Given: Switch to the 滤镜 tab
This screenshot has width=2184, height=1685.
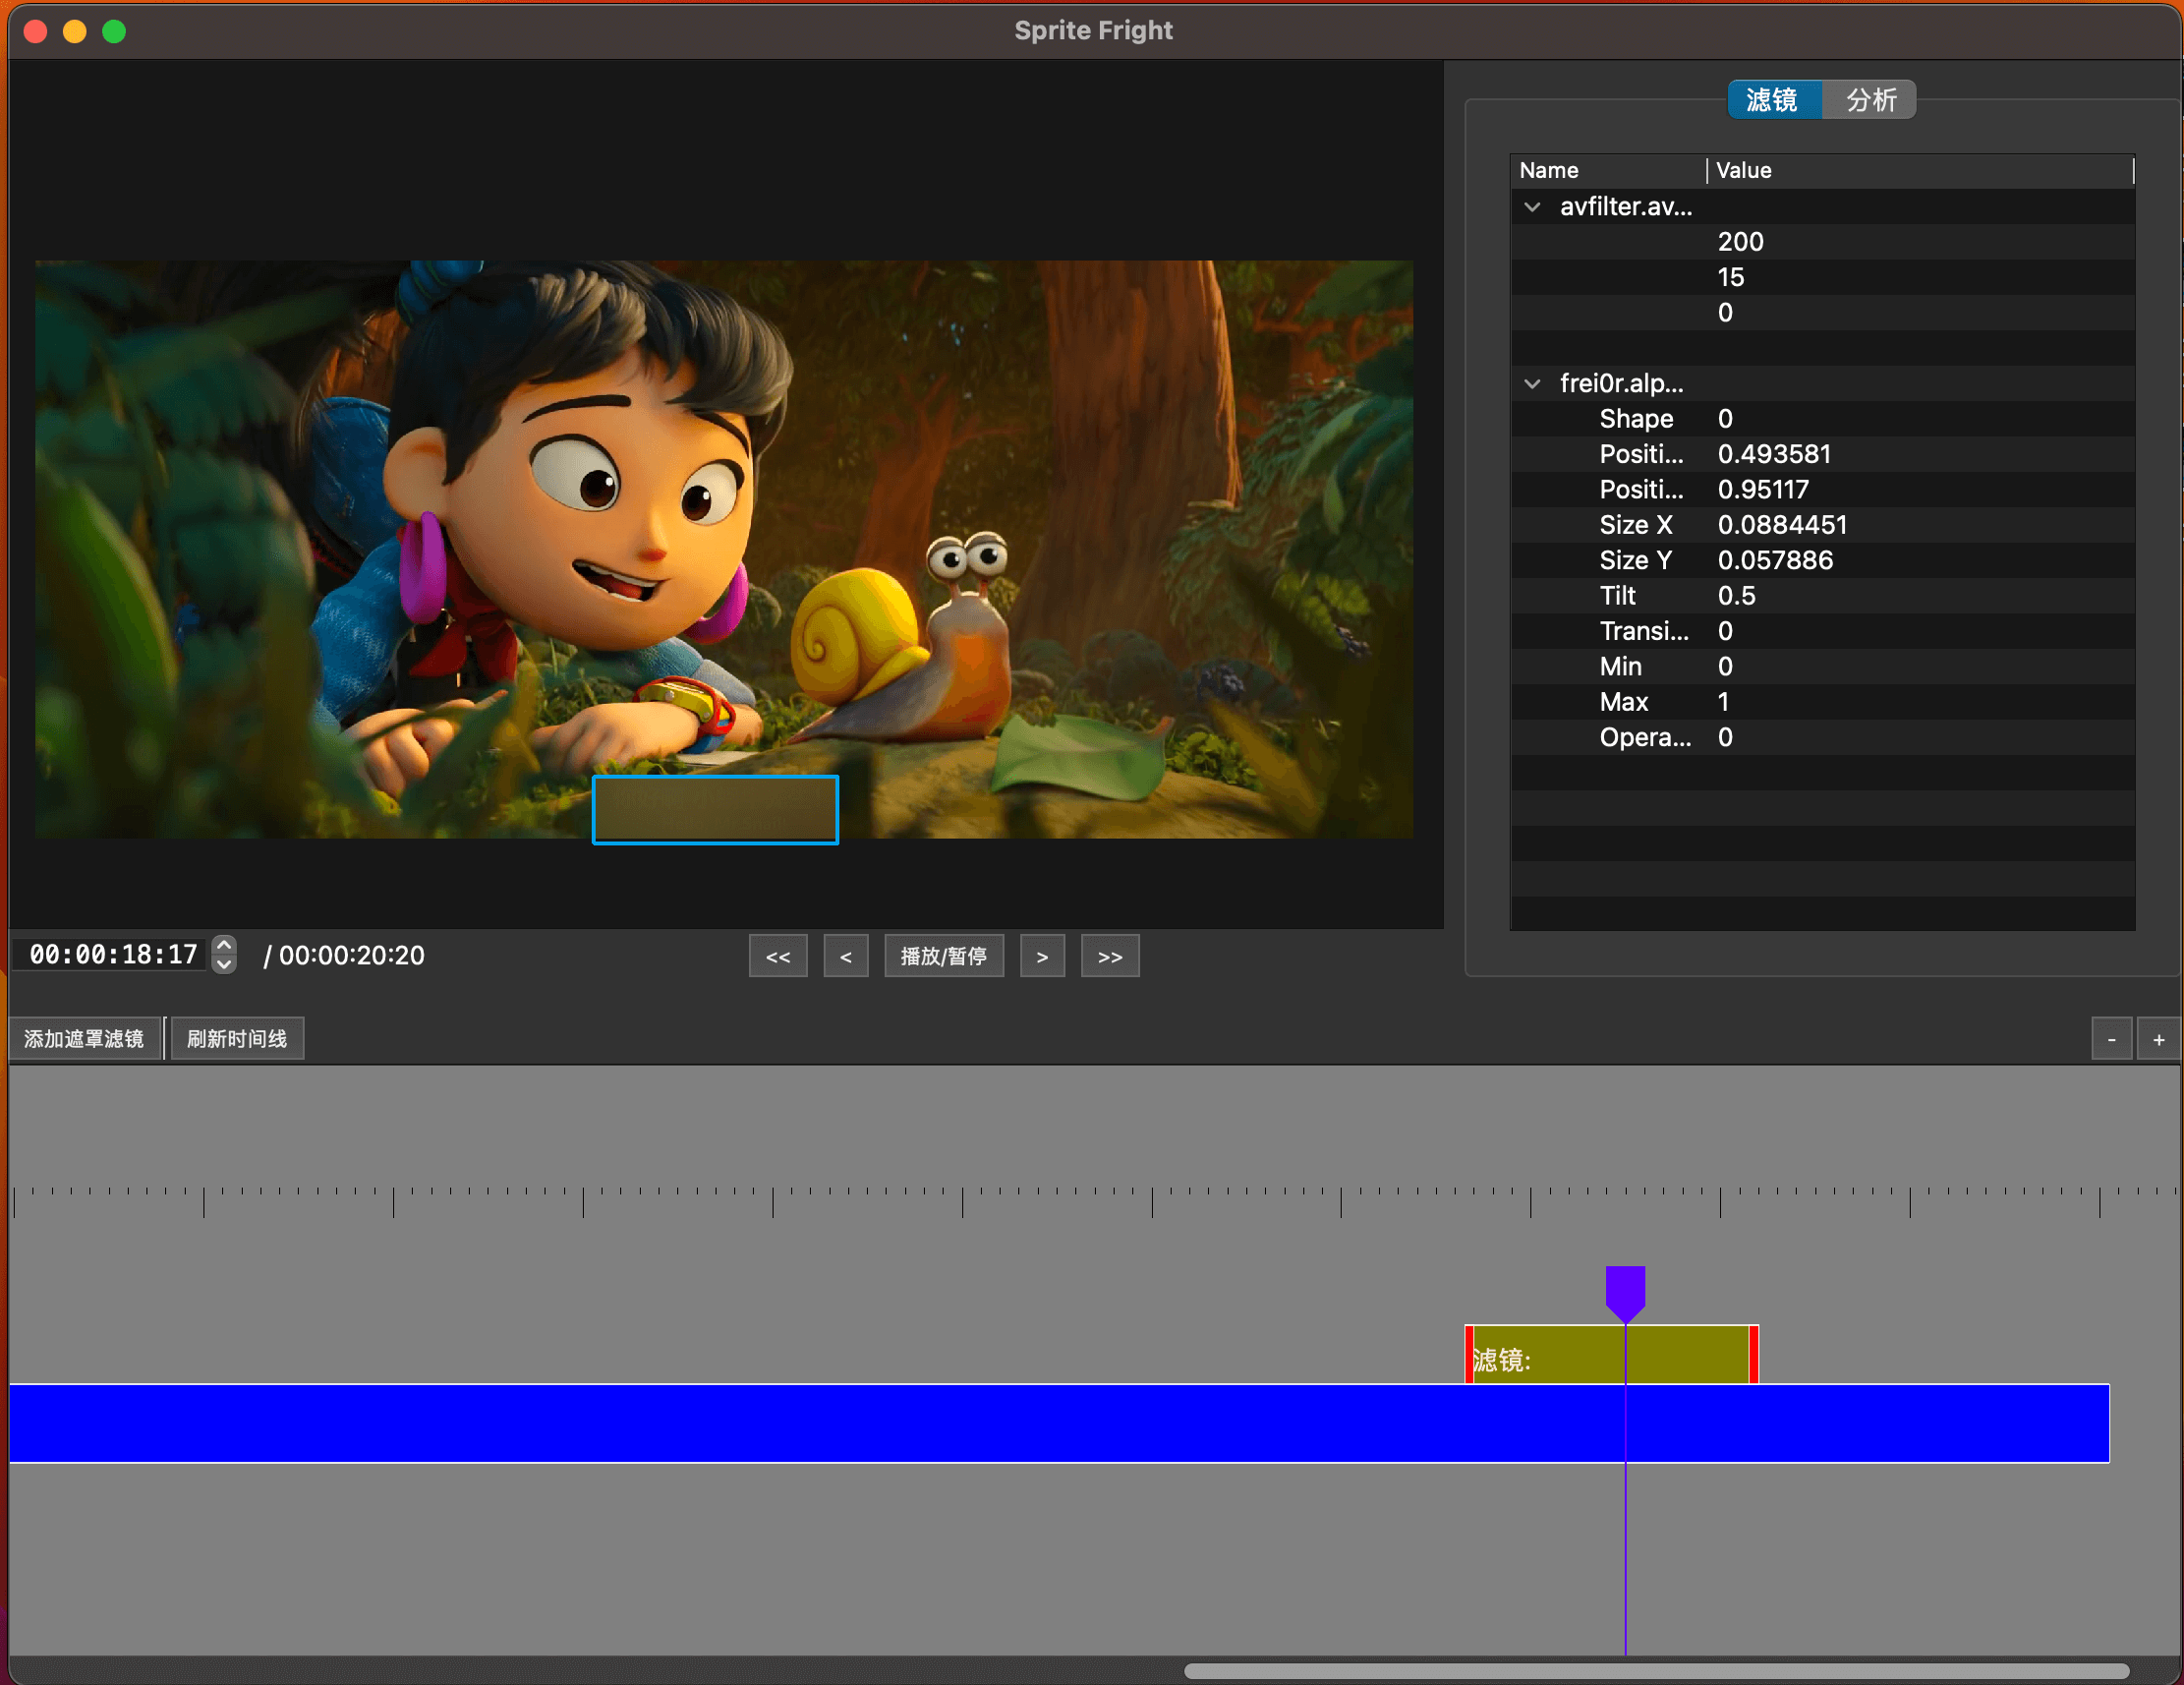Looking at the screenshot, I should click(1774, 100).
